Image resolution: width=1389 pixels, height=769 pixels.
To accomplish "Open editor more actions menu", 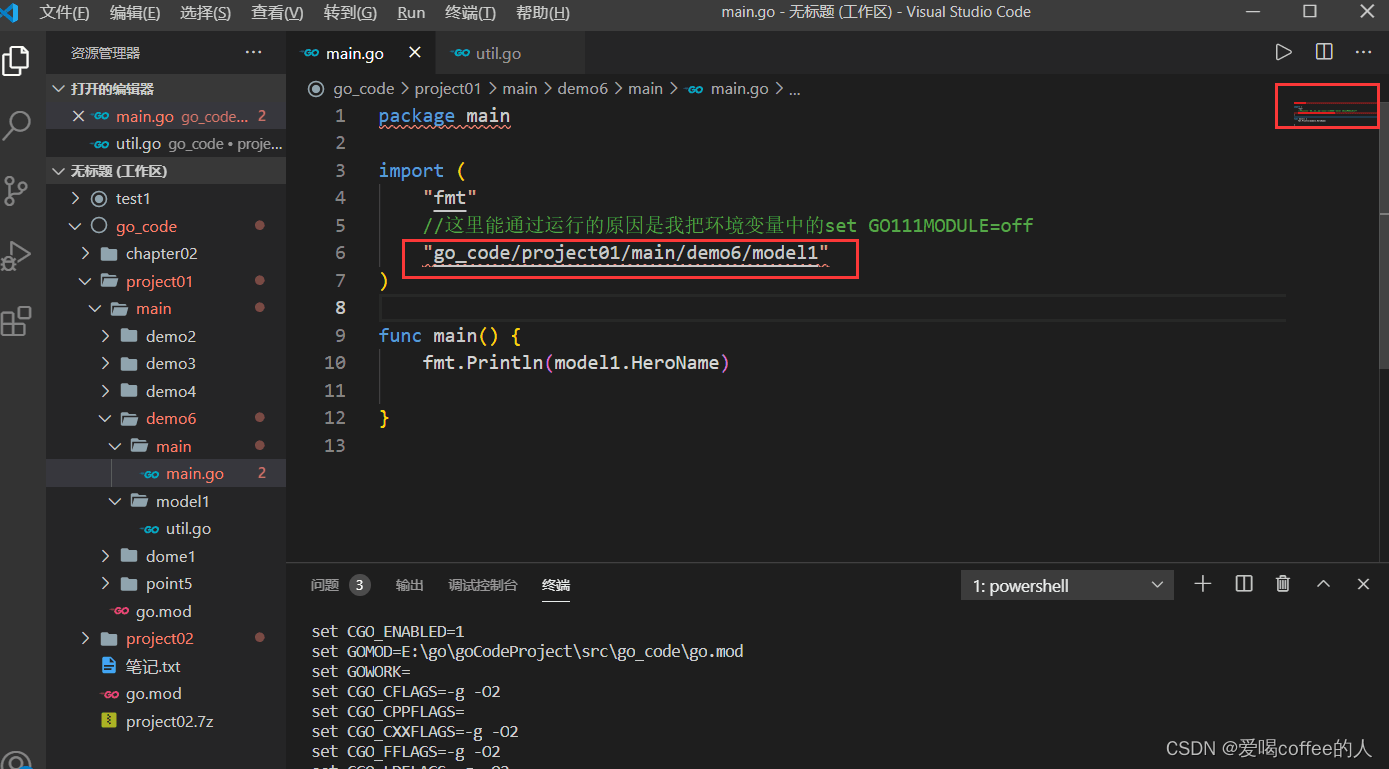I will click(1364, 52).
